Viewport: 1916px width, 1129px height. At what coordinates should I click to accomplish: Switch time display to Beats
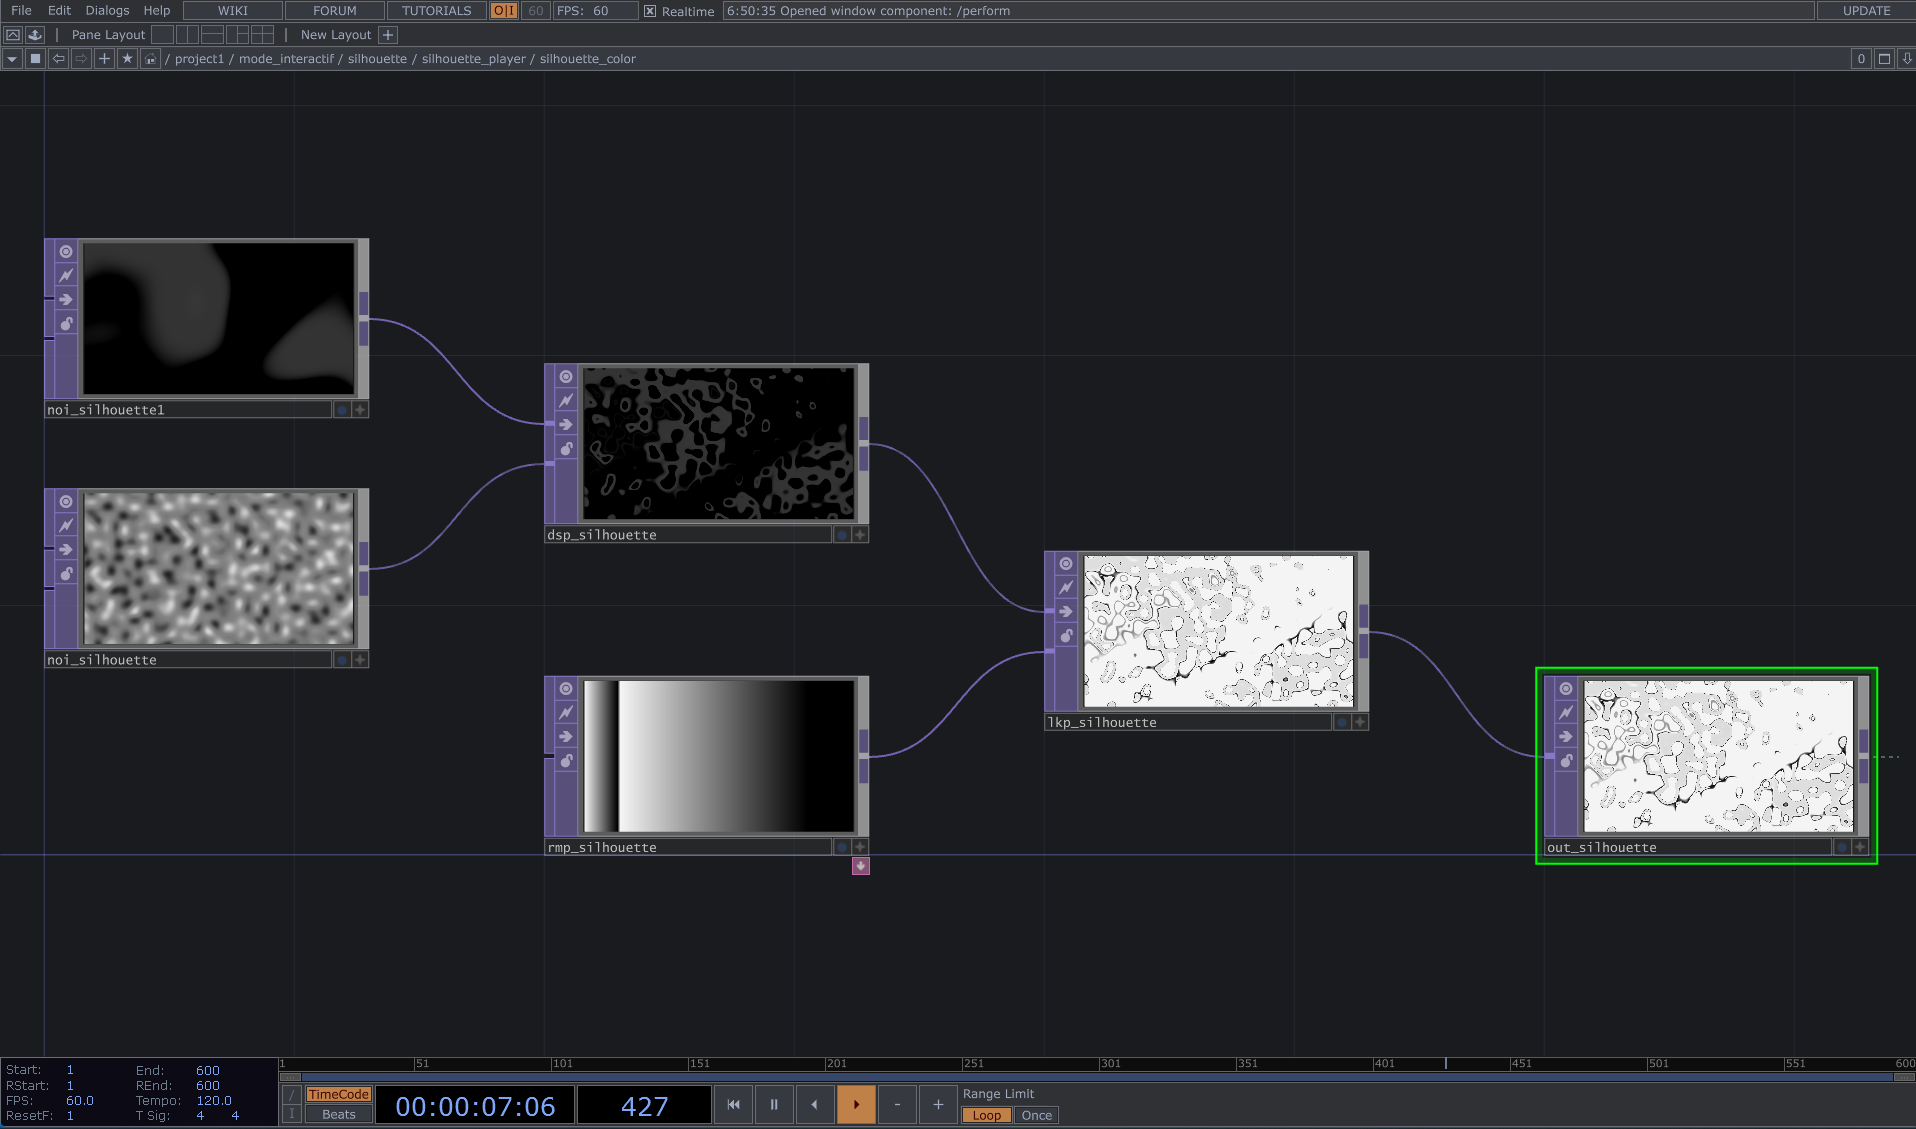point(338,1115)
